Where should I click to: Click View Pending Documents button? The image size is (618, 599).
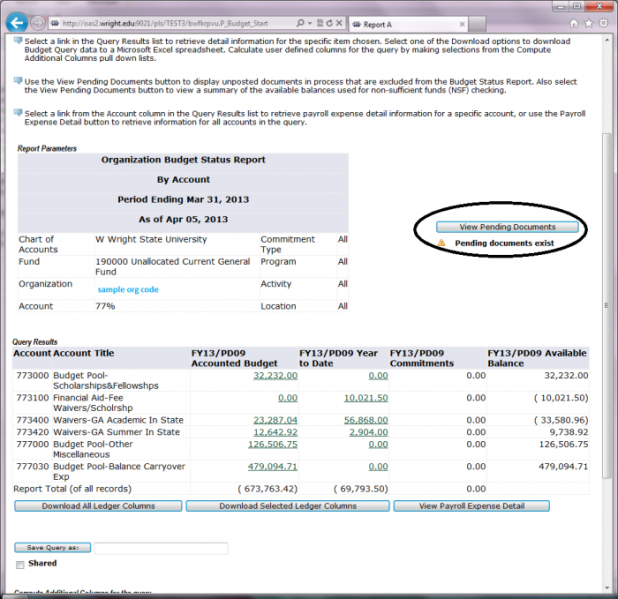pos(507,227)
